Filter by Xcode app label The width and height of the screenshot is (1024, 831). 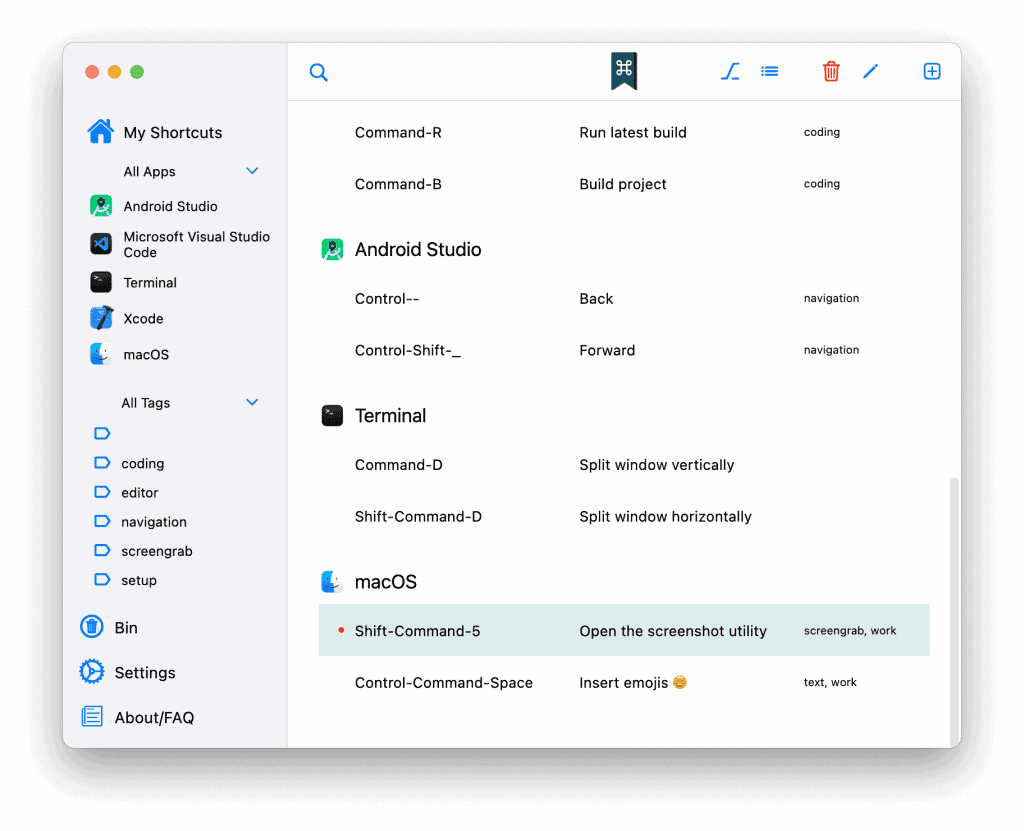tap(144, 319)
